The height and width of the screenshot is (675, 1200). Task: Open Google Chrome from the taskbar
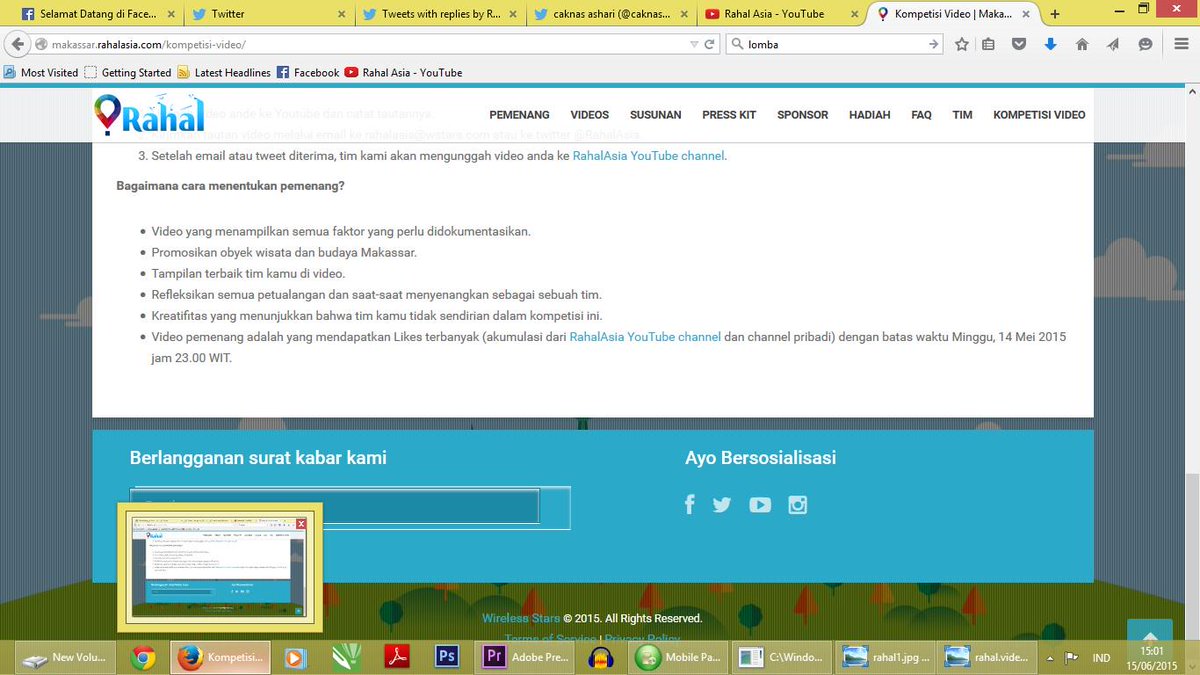point(142,657)
